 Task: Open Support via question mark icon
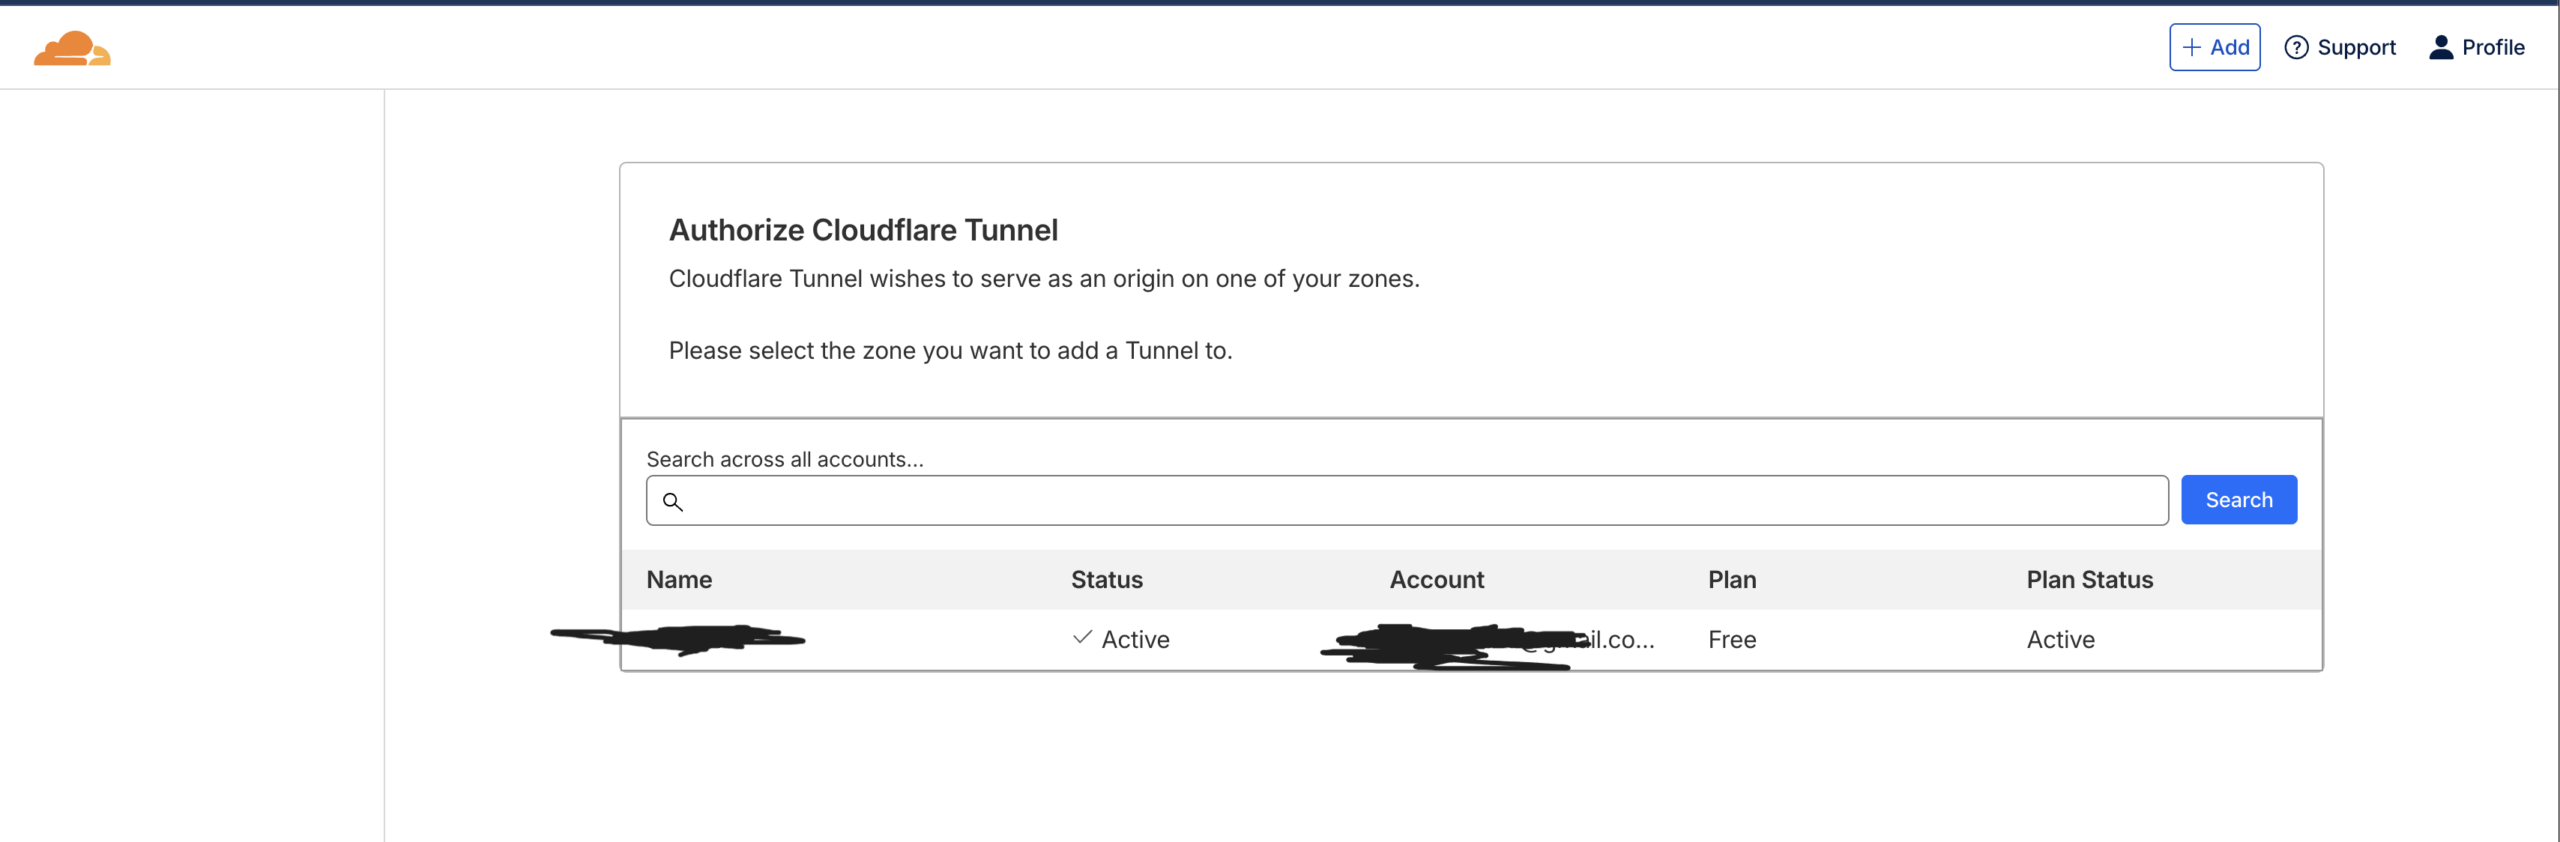[2296, 48]
